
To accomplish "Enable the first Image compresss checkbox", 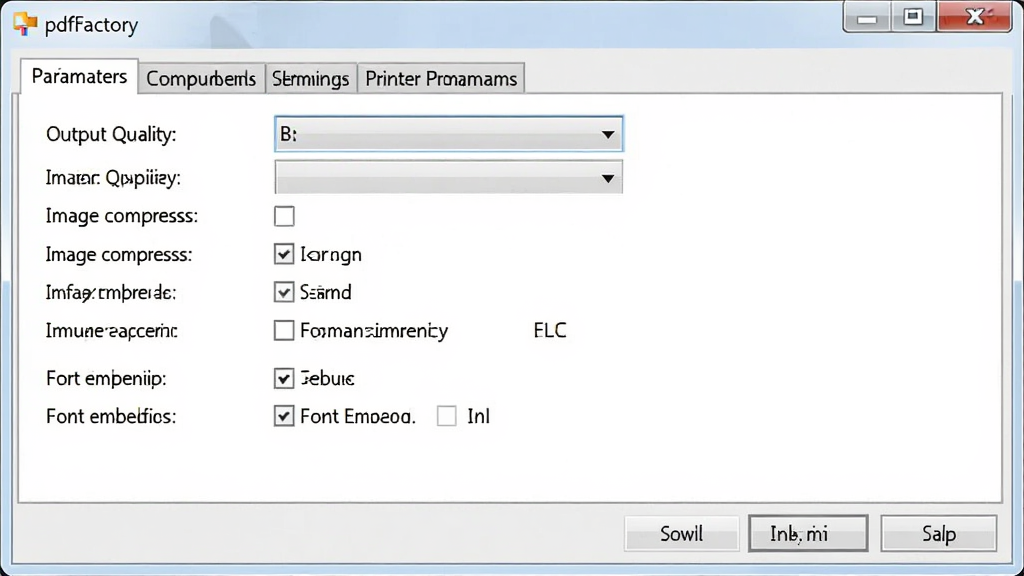I will [x=284, y=216].
